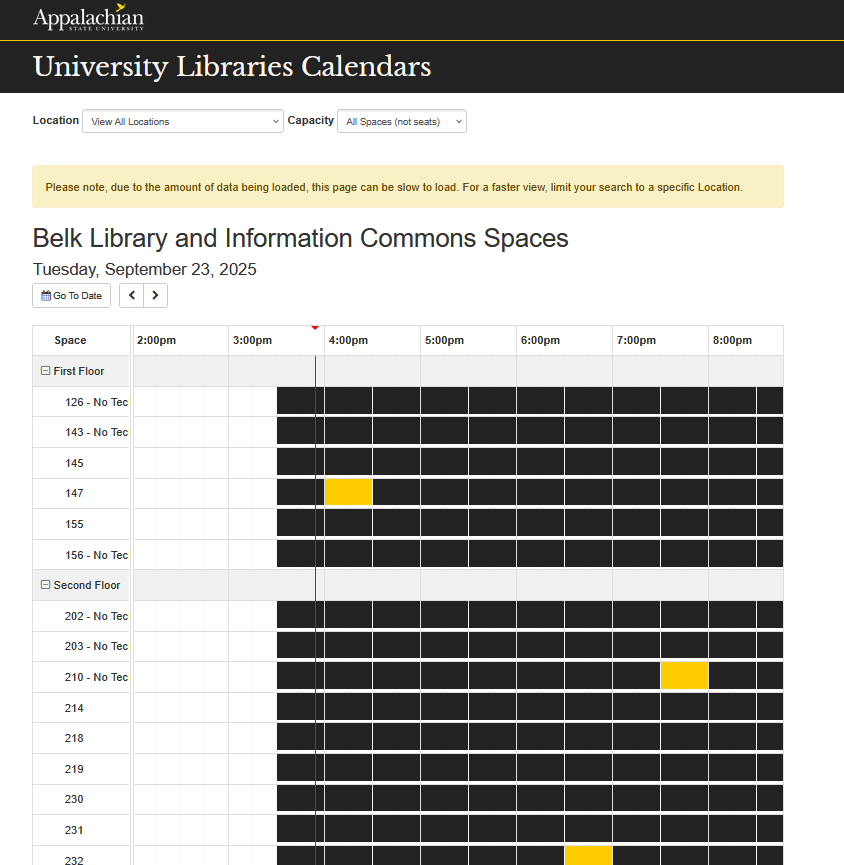Image resolution: width=844 pixels, height=865 pixels.
Task: Click the red current-time marker
Action: [x=315, y=328]
